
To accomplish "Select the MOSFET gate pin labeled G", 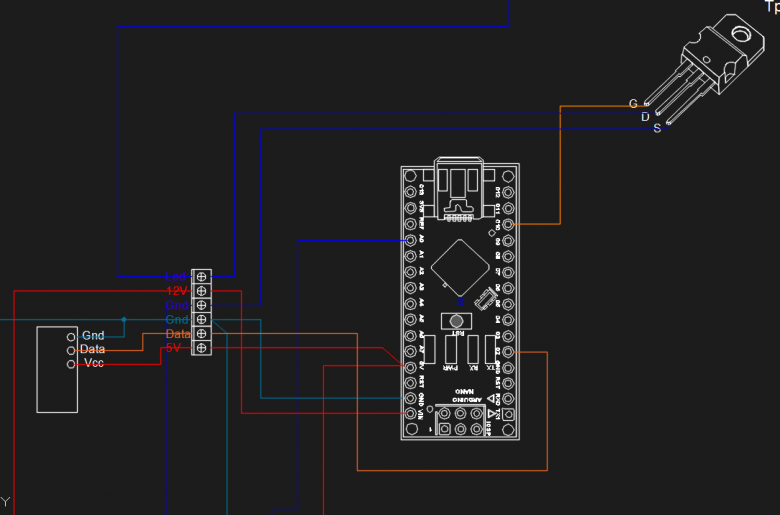I will click(647, 103).
